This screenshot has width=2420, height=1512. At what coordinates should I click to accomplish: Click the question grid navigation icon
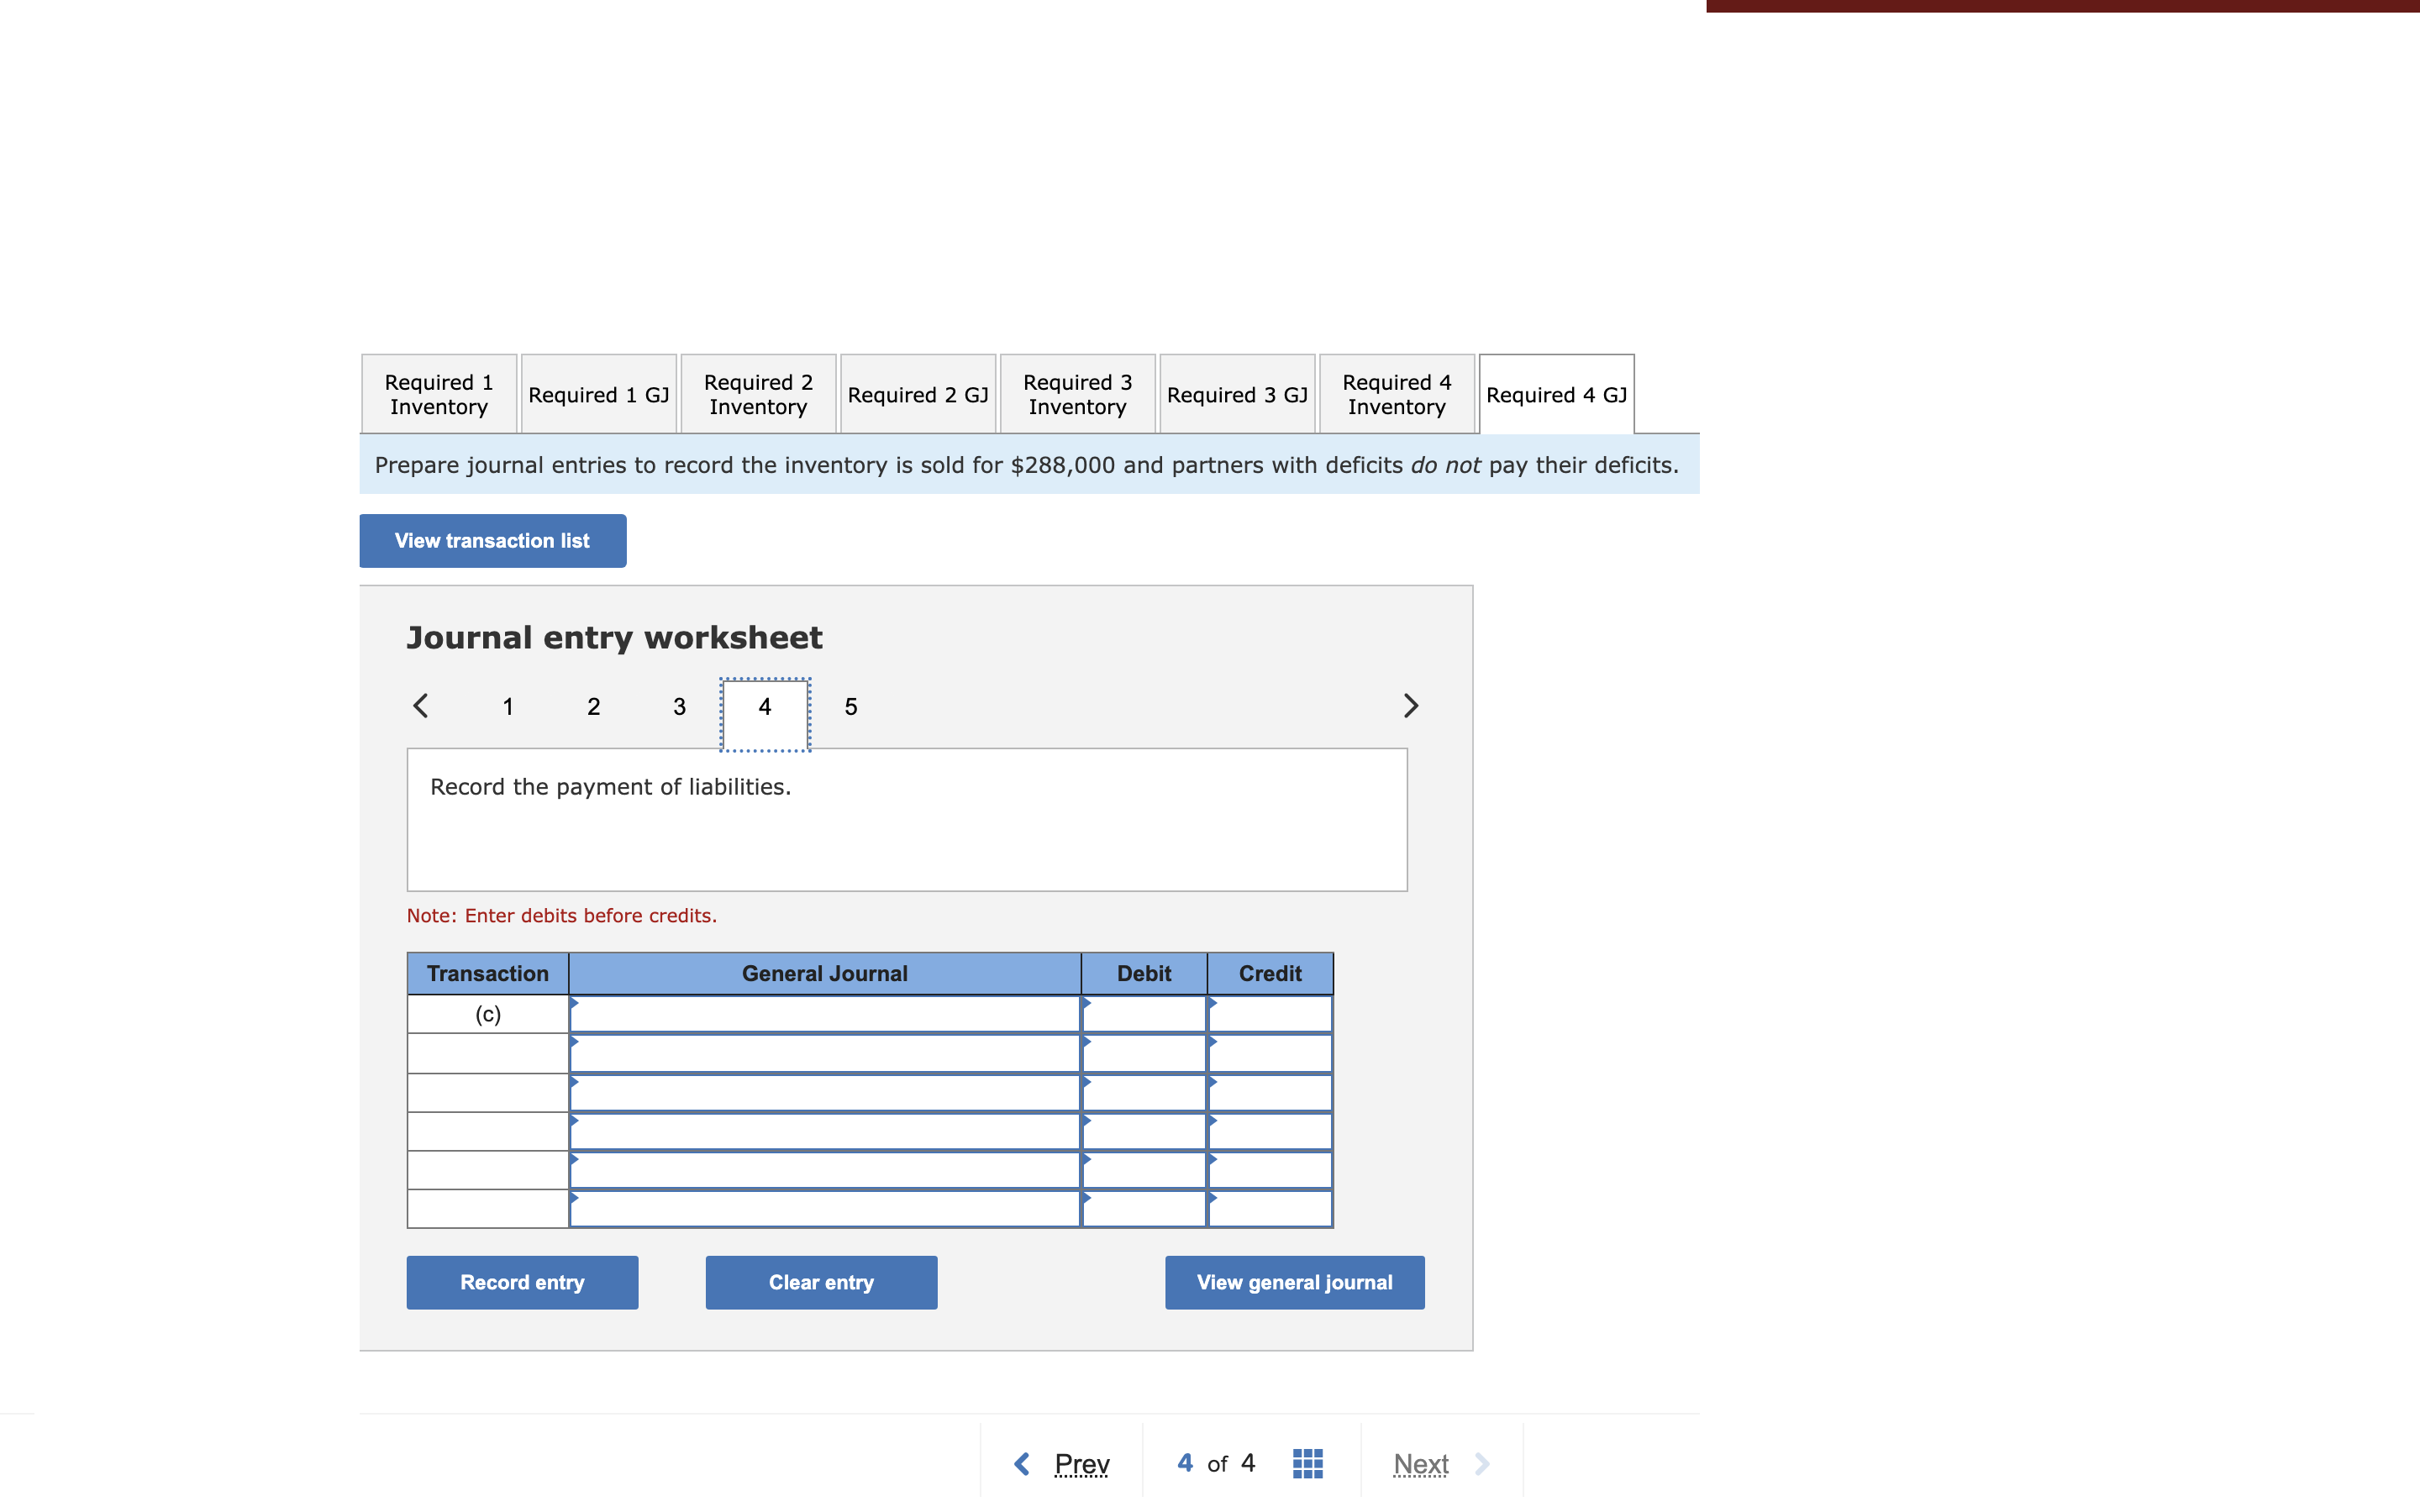(1307, 1463)
